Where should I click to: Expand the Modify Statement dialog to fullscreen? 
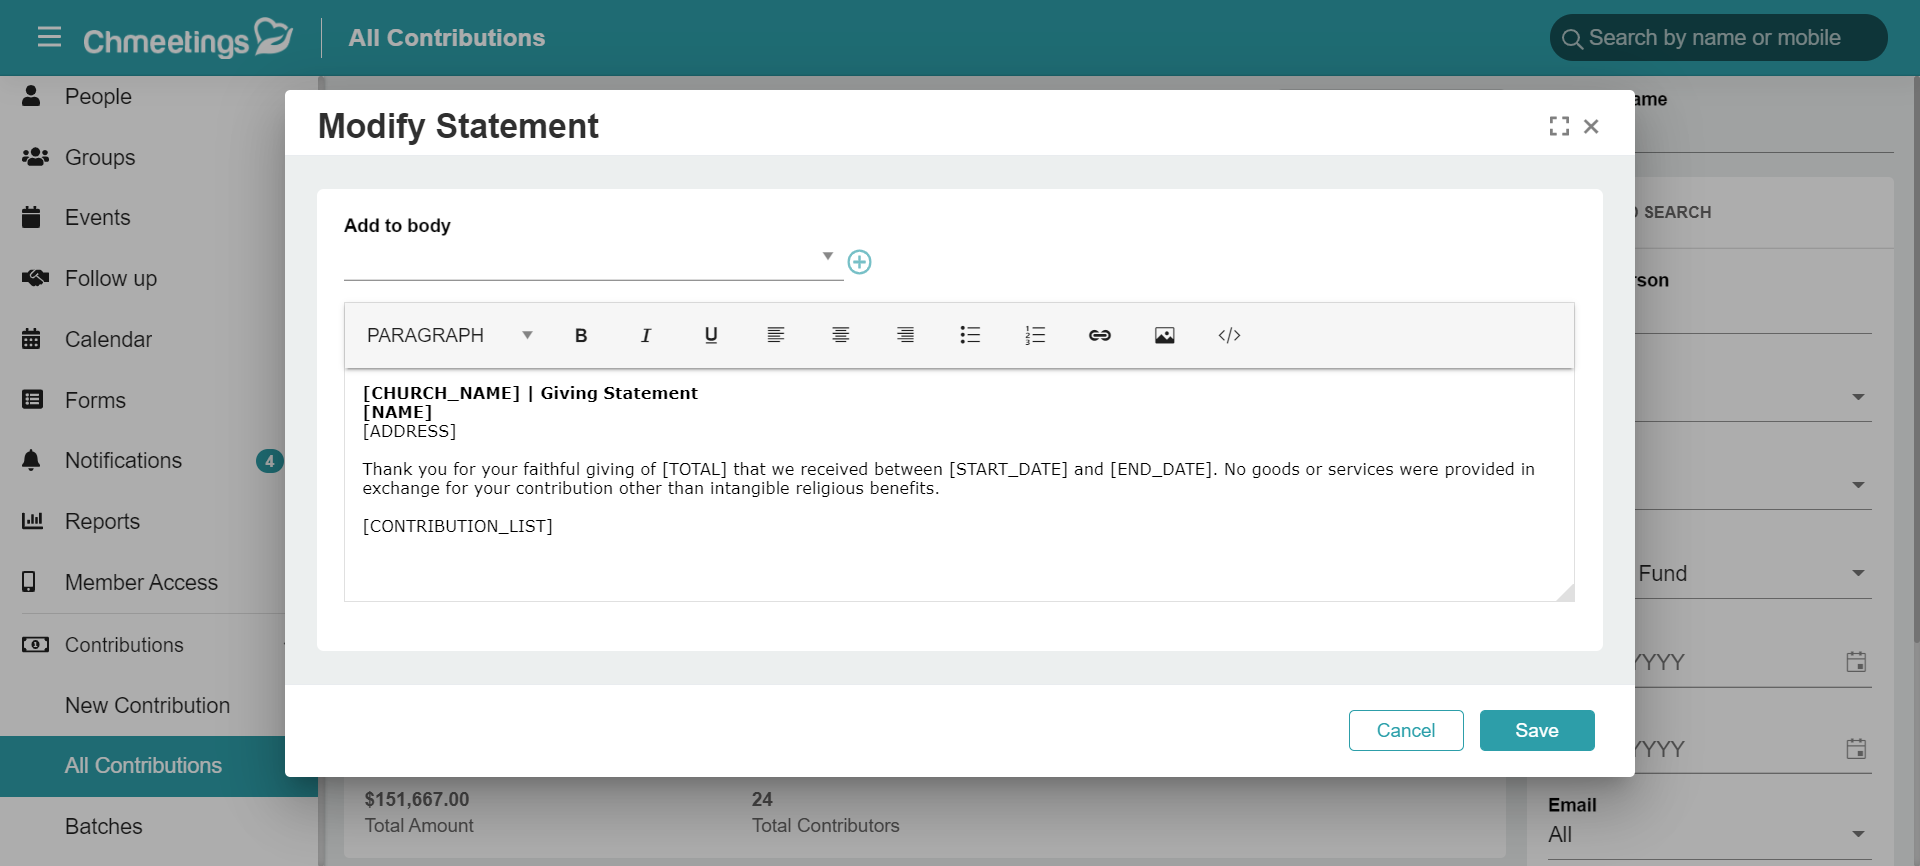click(x=1559, y=126)
